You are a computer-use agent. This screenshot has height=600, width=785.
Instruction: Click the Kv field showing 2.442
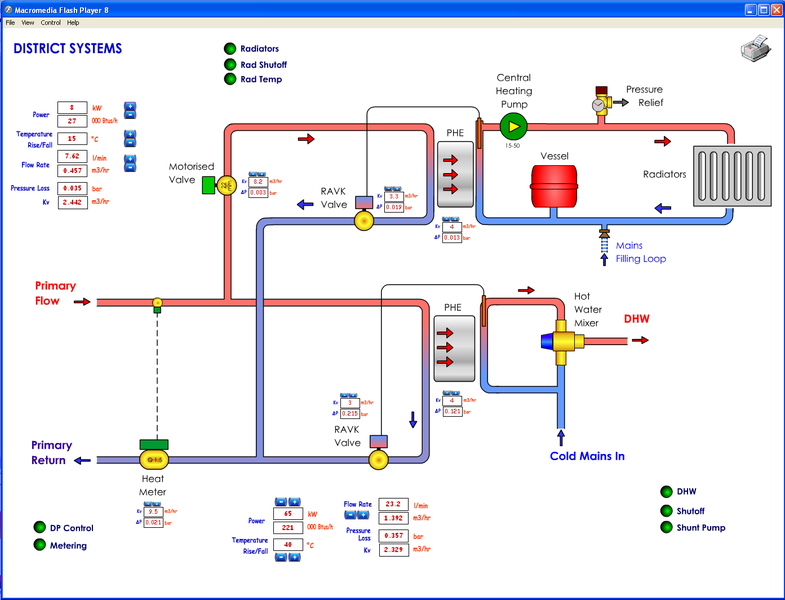[73, 202]
